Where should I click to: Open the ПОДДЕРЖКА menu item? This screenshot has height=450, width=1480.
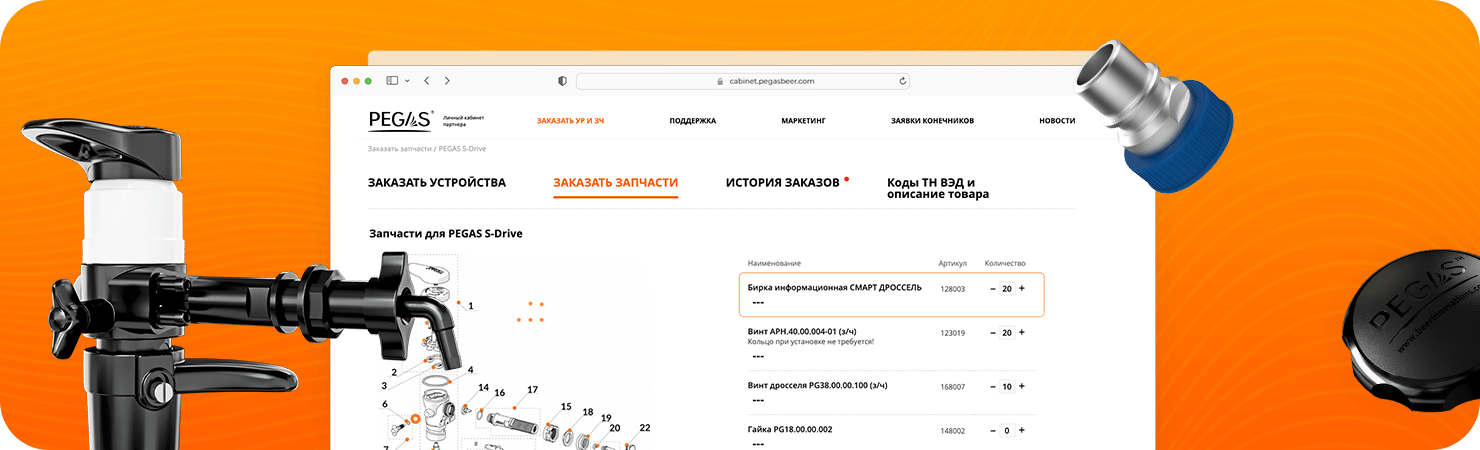(x=693, y=121)
